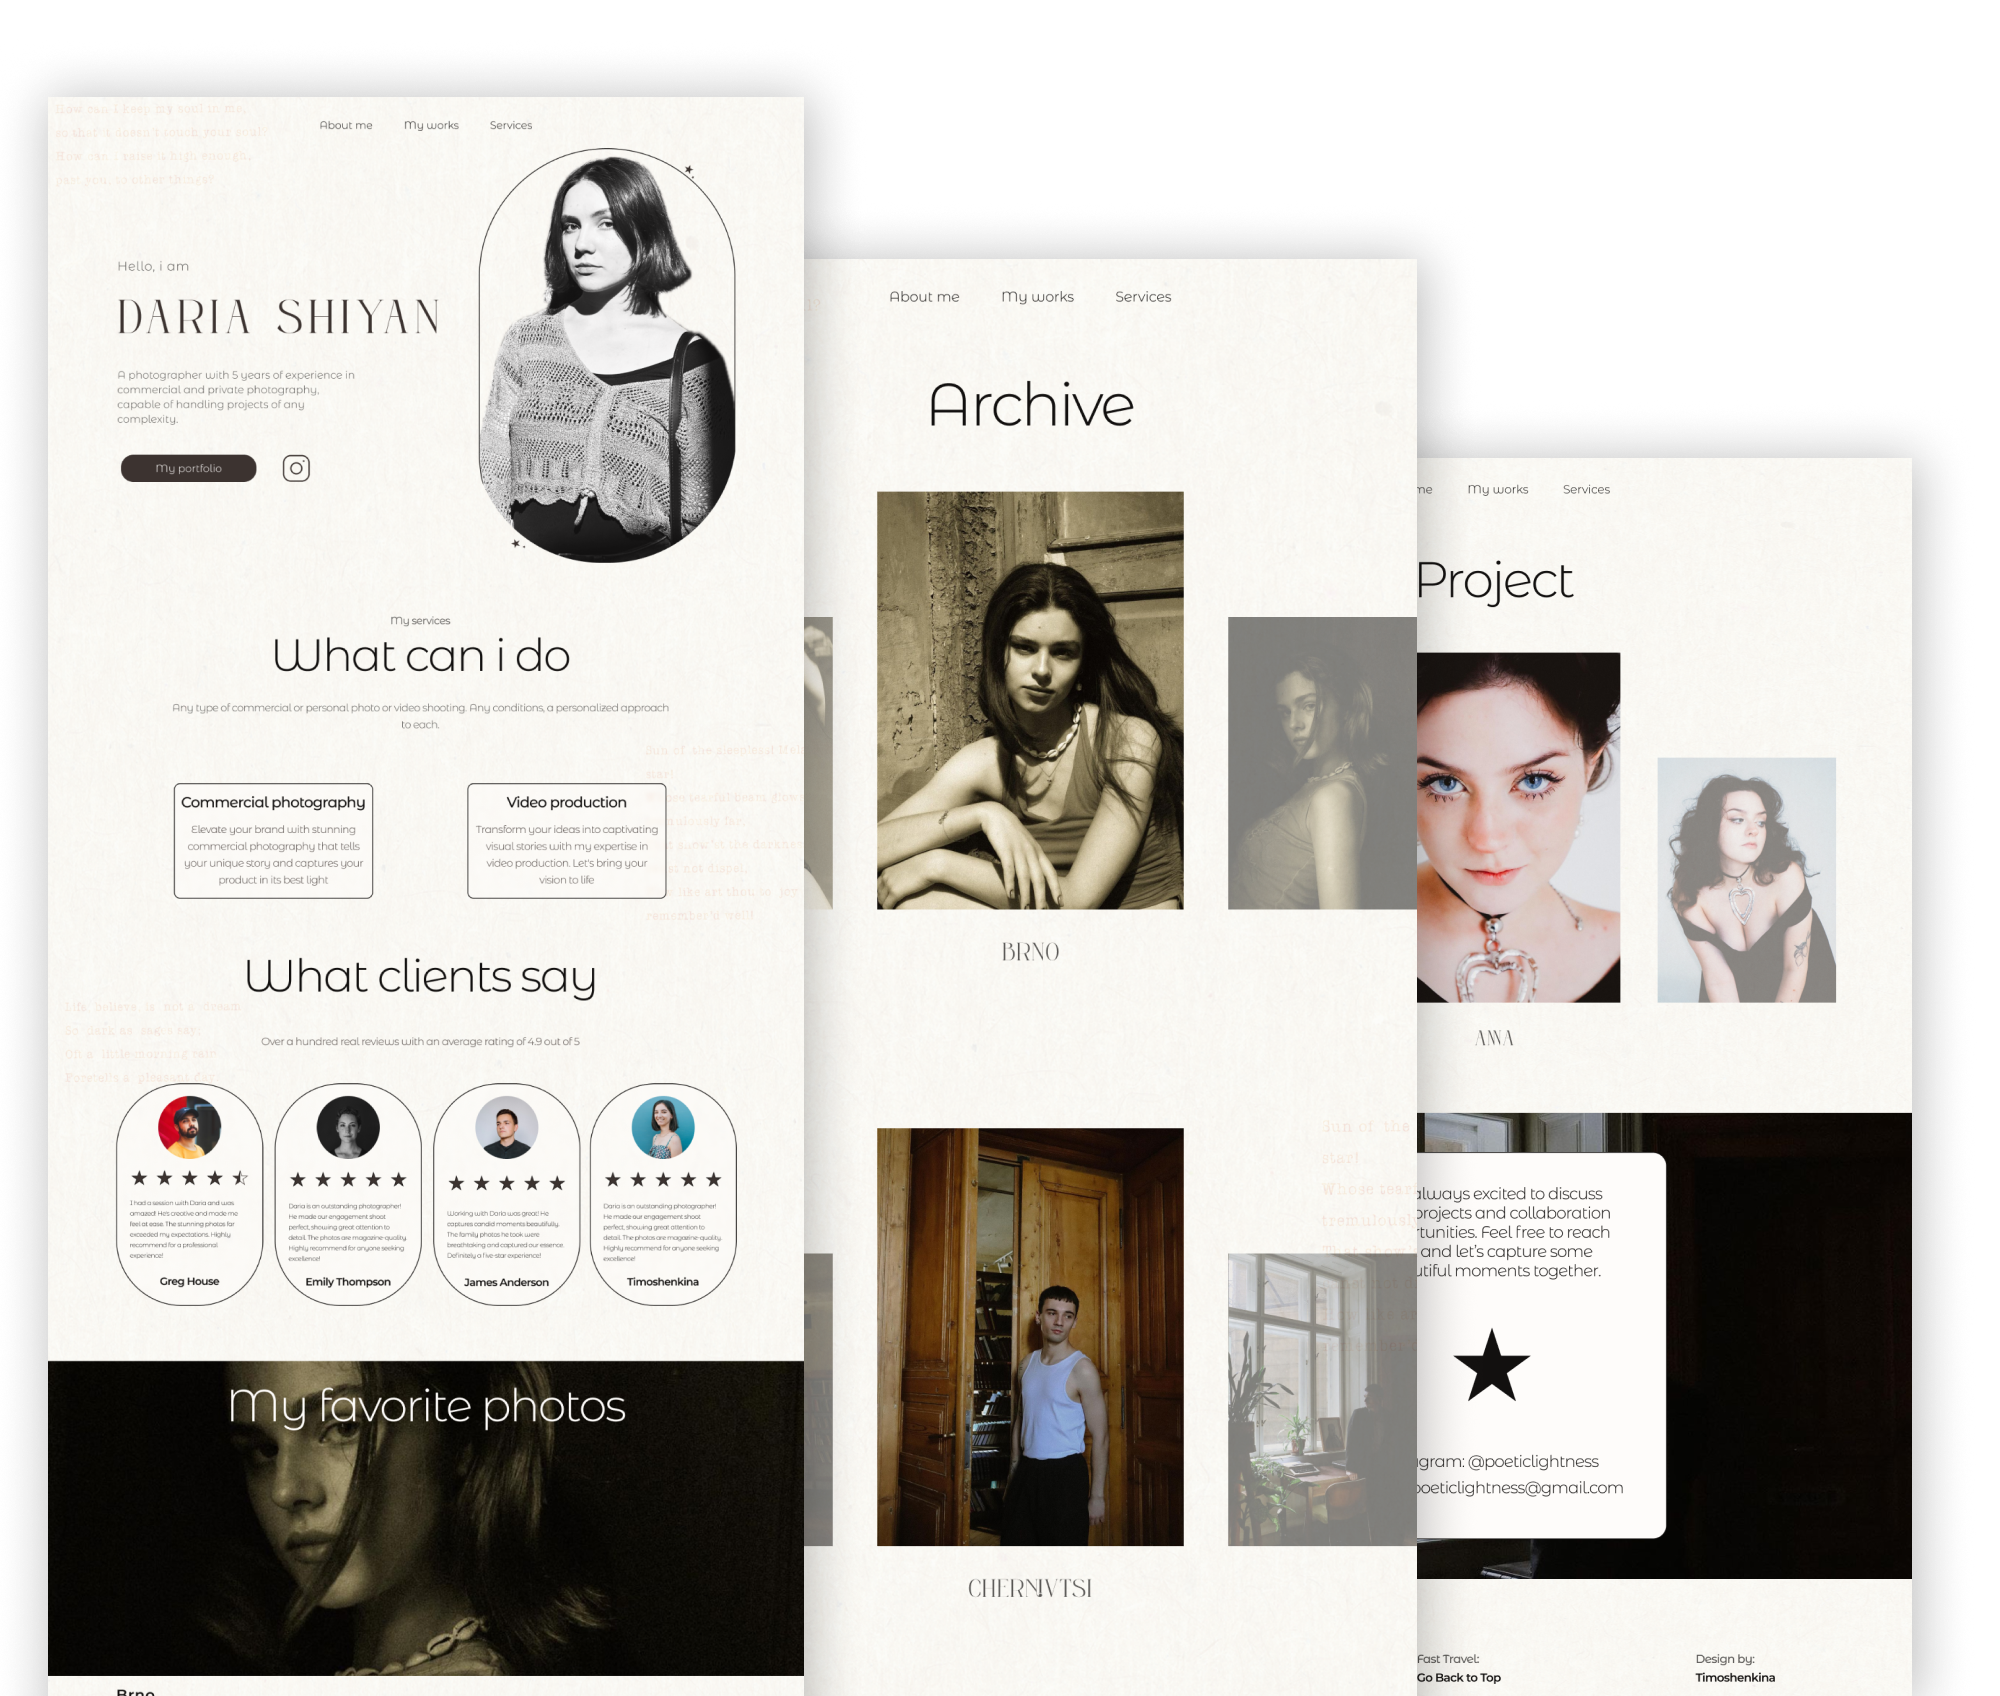2000x1696 pixels.
Task: Open About me in the Archive page nav
Action: pos(924,297)
